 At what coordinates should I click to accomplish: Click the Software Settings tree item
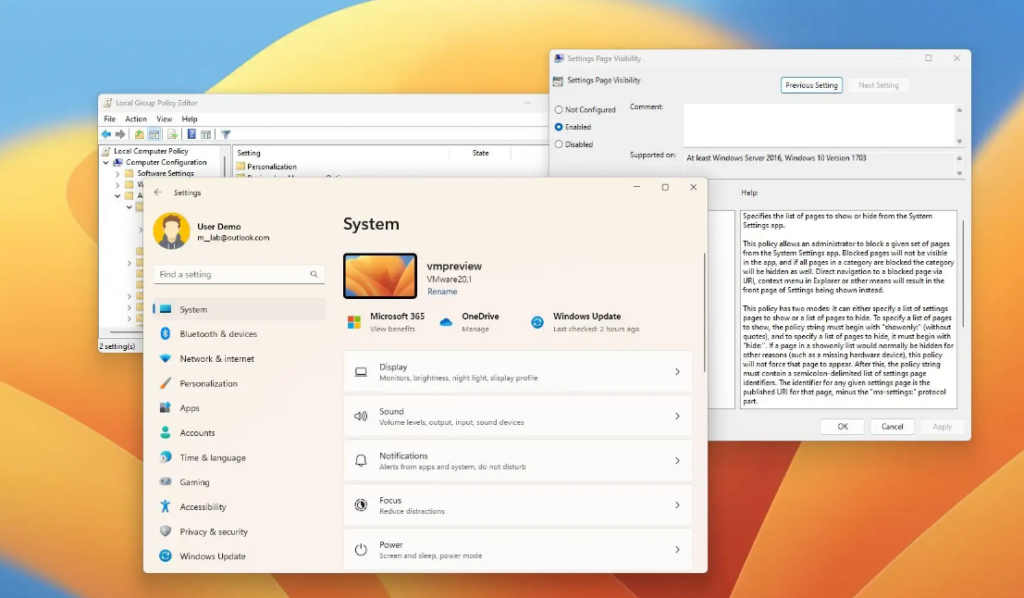[x=165, y=174]
